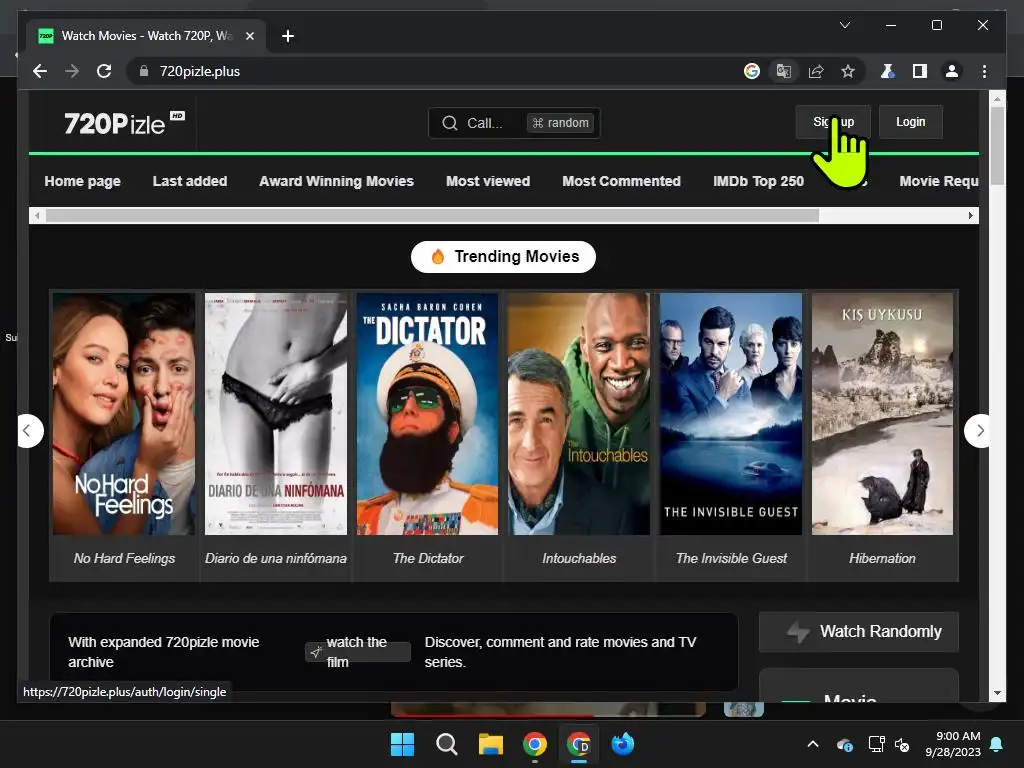Close the Watch Movies tab
The height and width of the screenshot is (768, 1024).
249,36
